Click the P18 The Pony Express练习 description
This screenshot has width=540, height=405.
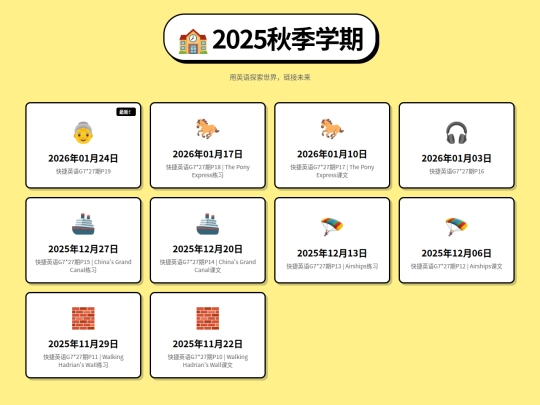tap(208, 171)
